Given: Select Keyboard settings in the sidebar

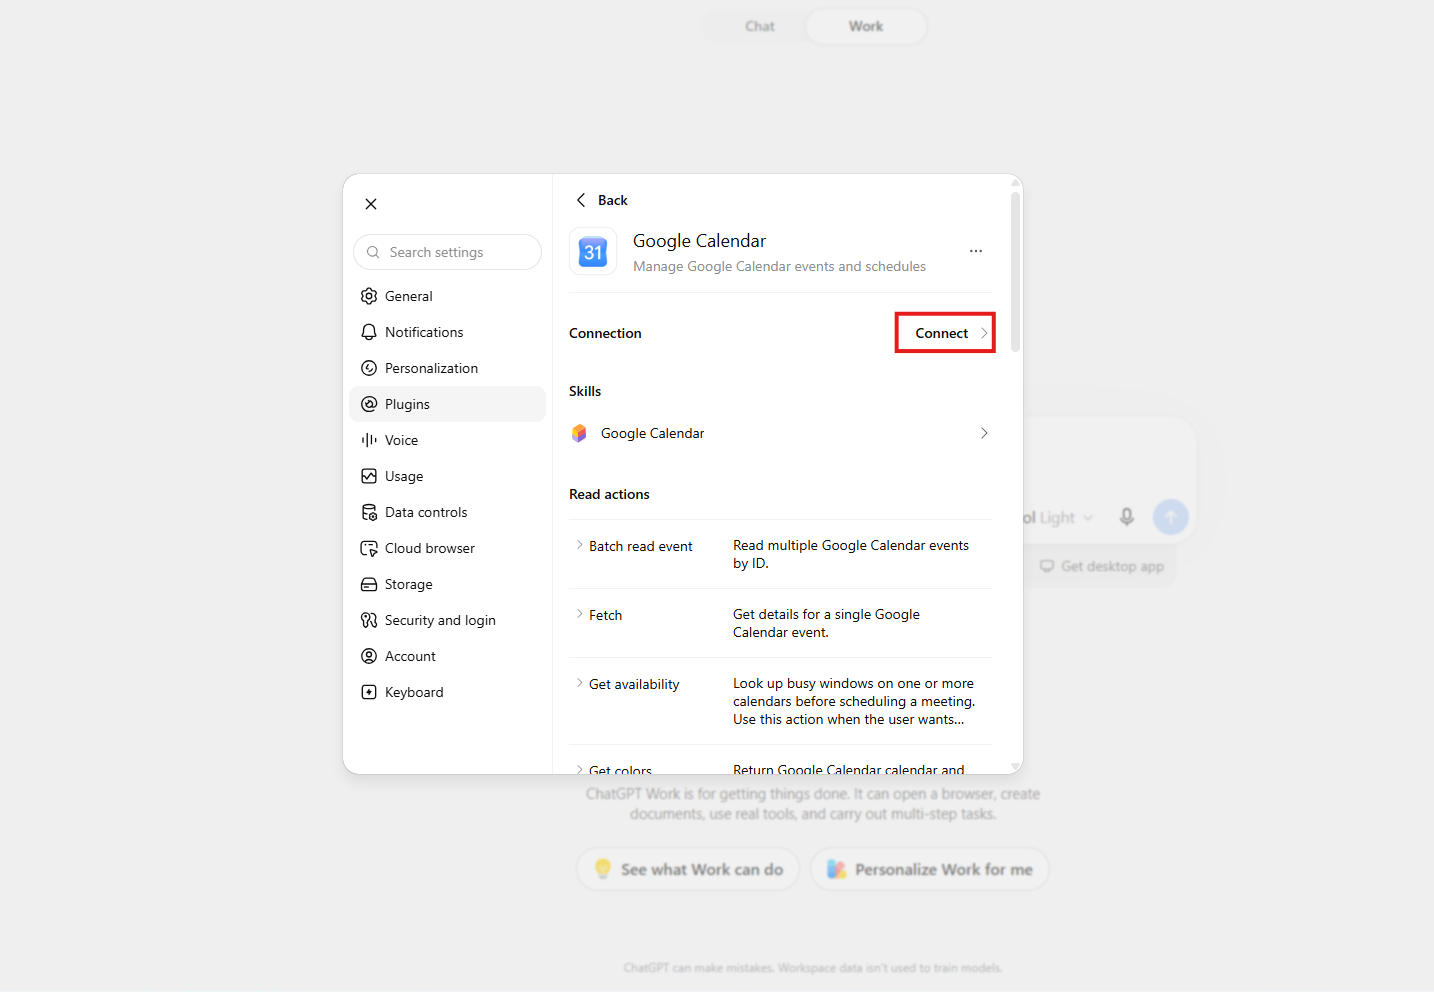Looking at the screenshot, I should [447, 692].
